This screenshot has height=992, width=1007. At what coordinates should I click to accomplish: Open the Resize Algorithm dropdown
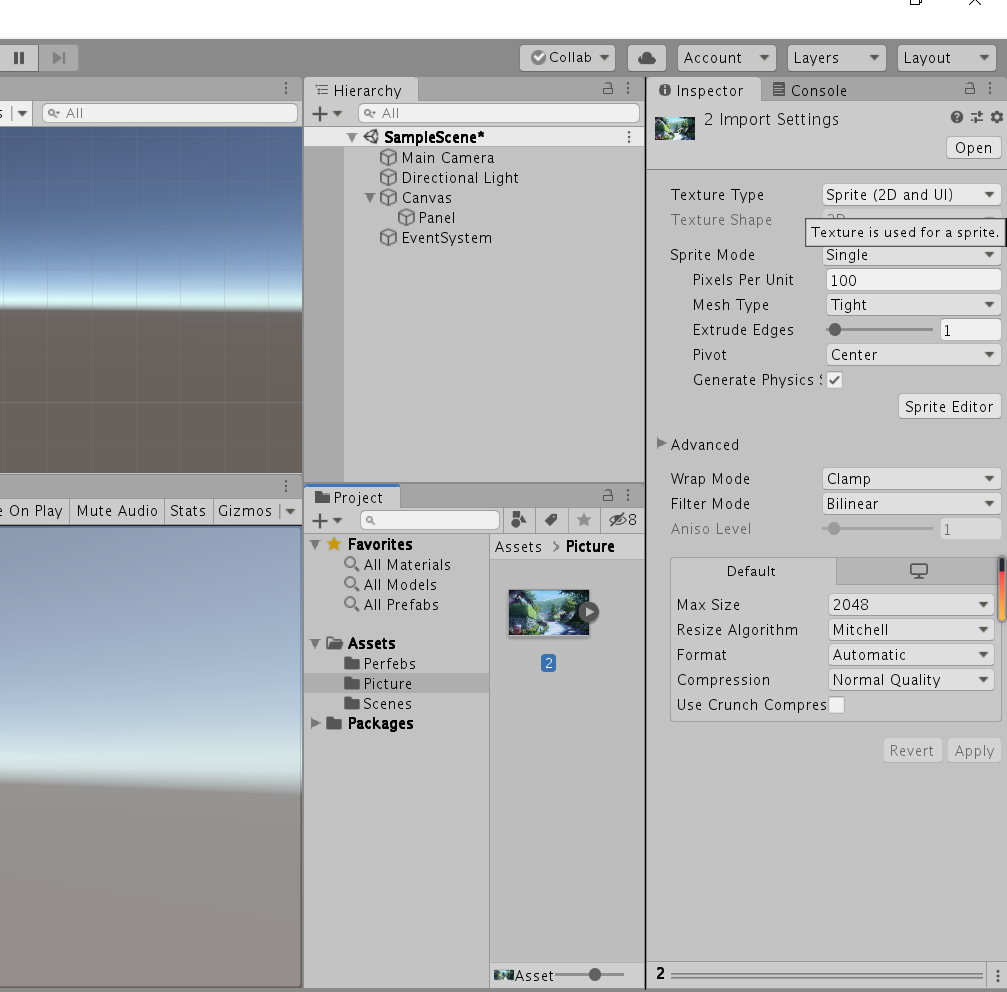click(x=911, y=630)
